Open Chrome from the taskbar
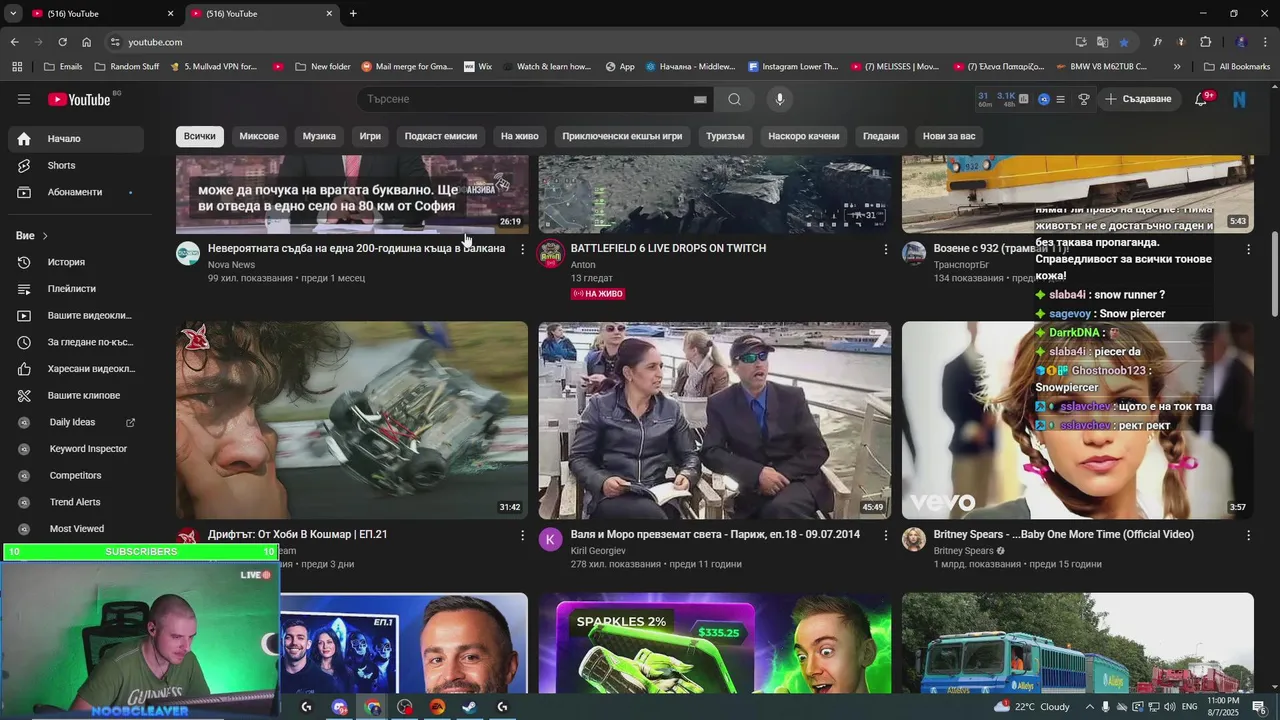The width and height of the screenshot is (1280, 720). [x=373, y=707]
